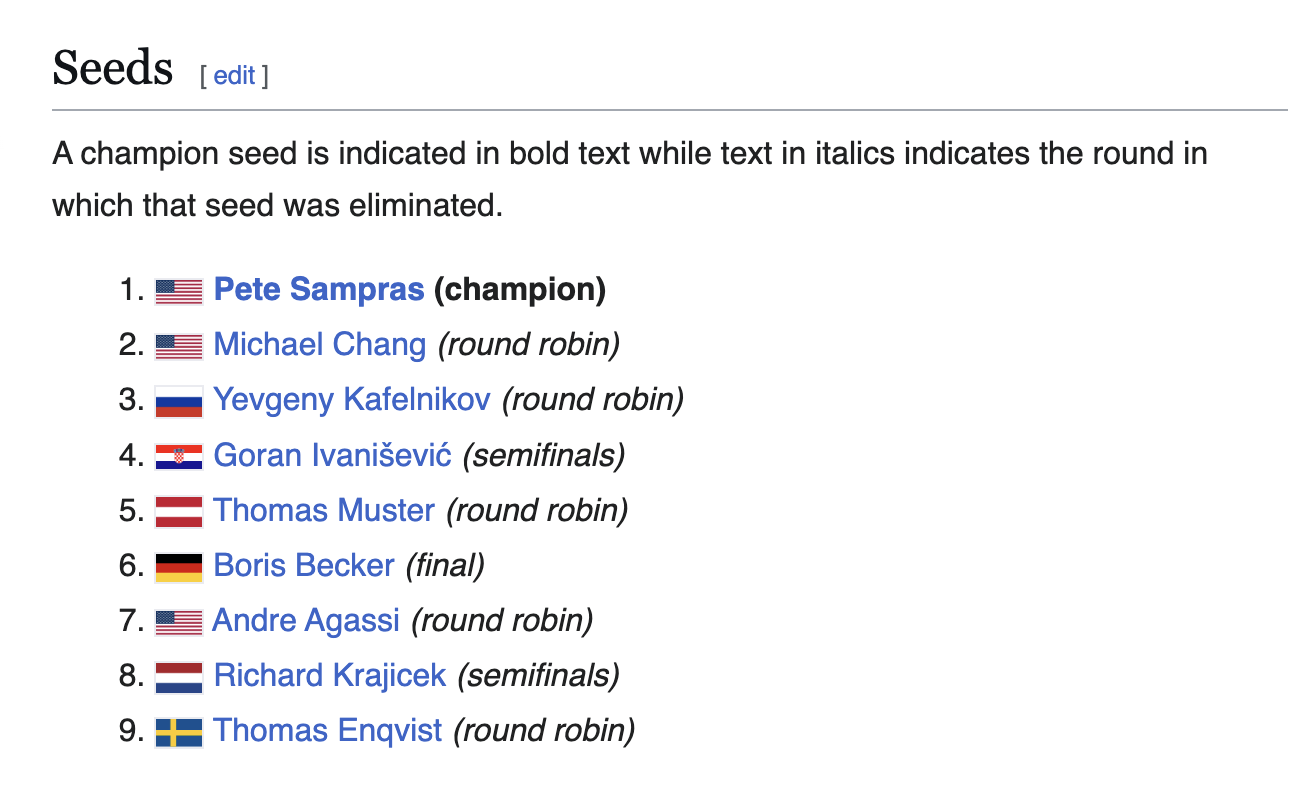Open the Boris Becker link
This screenshot has width=1306, height=804.
click(304, 565)
